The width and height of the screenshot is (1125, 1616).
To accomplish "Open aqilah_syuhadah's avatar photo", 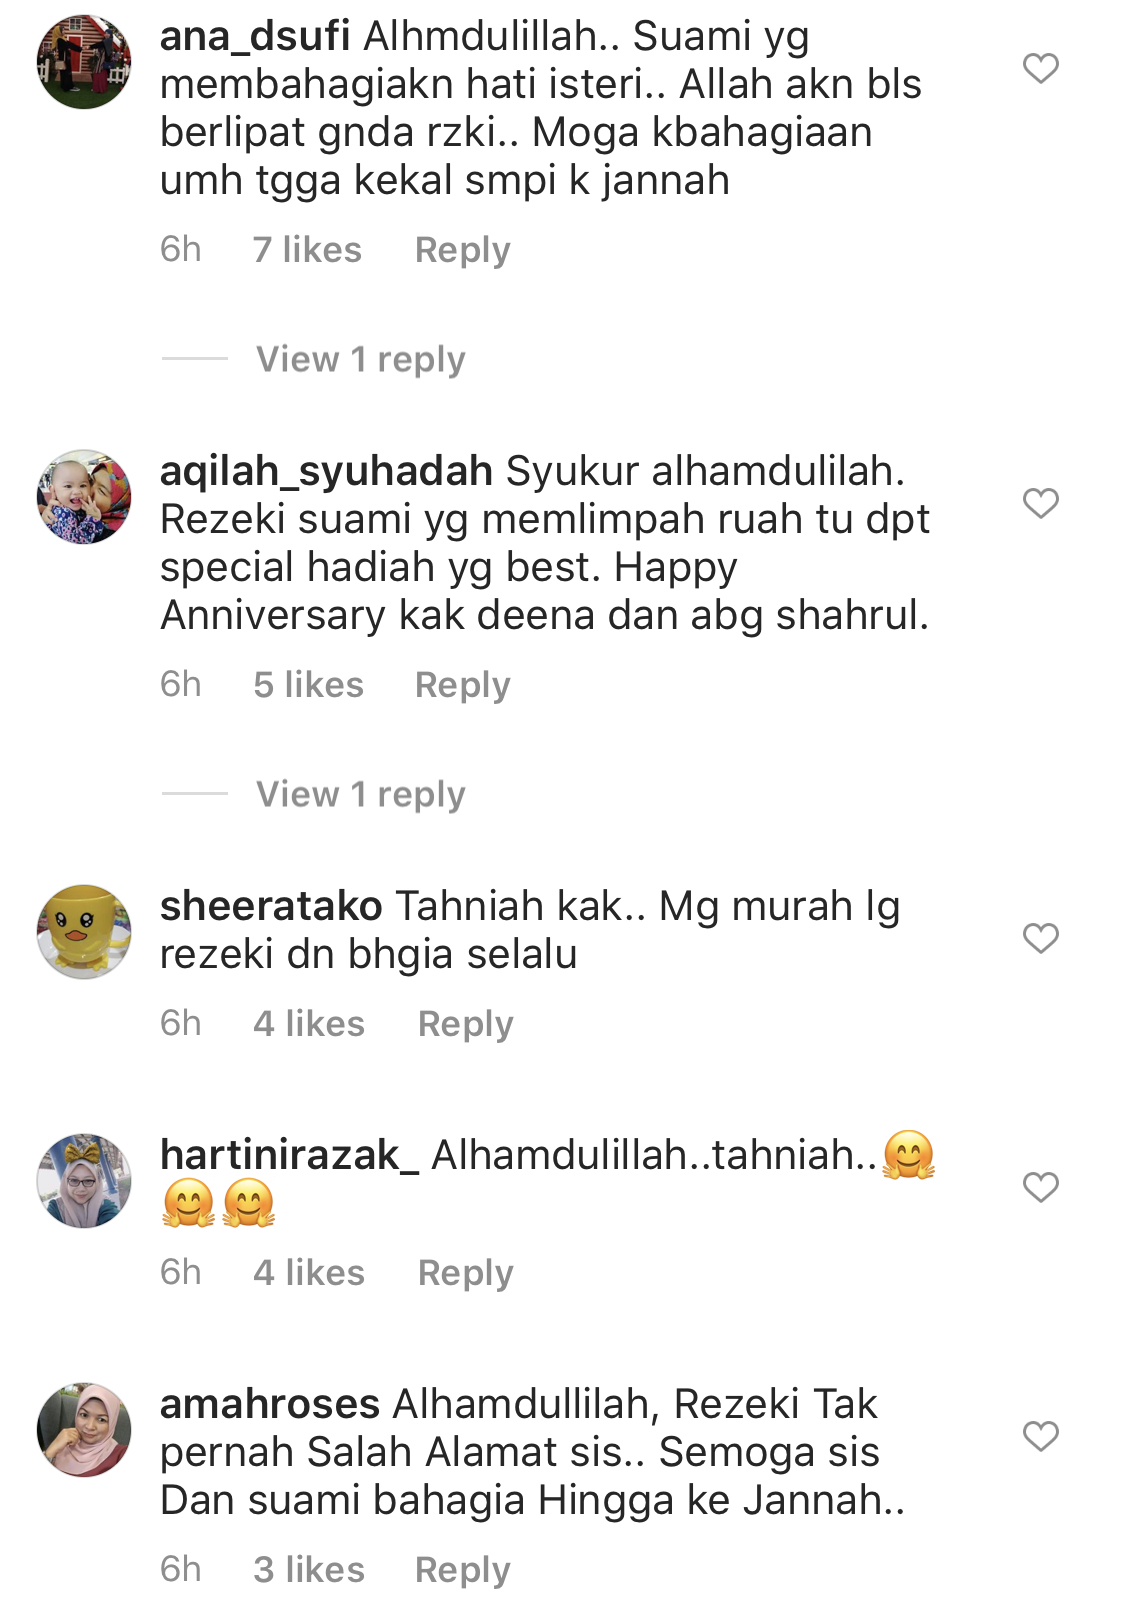I will [x=84, y=497].
